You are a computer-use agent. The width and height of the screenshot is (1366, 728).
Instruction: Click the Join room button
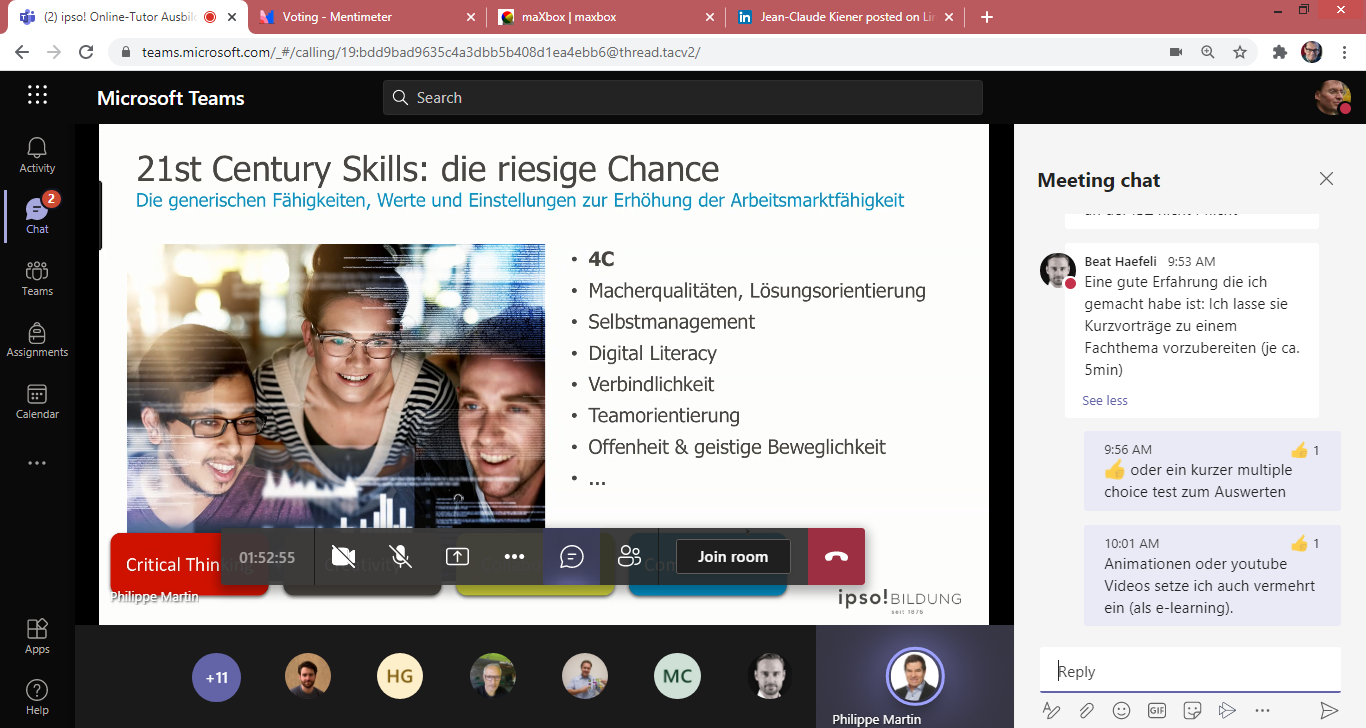(733, 557)
